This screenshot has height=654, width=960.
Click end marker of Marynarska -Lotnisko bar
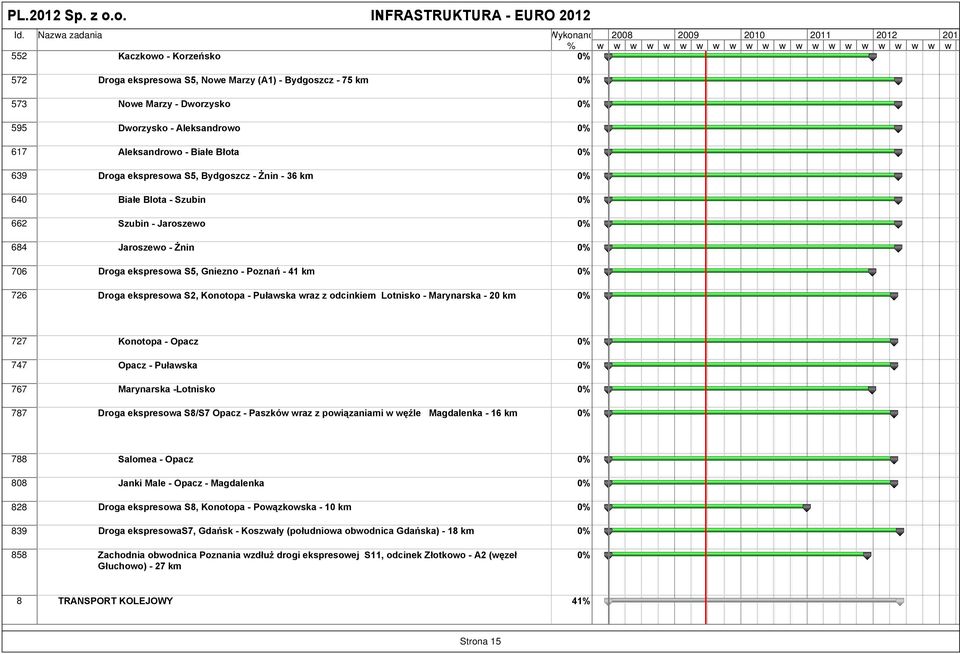[872, 389]
